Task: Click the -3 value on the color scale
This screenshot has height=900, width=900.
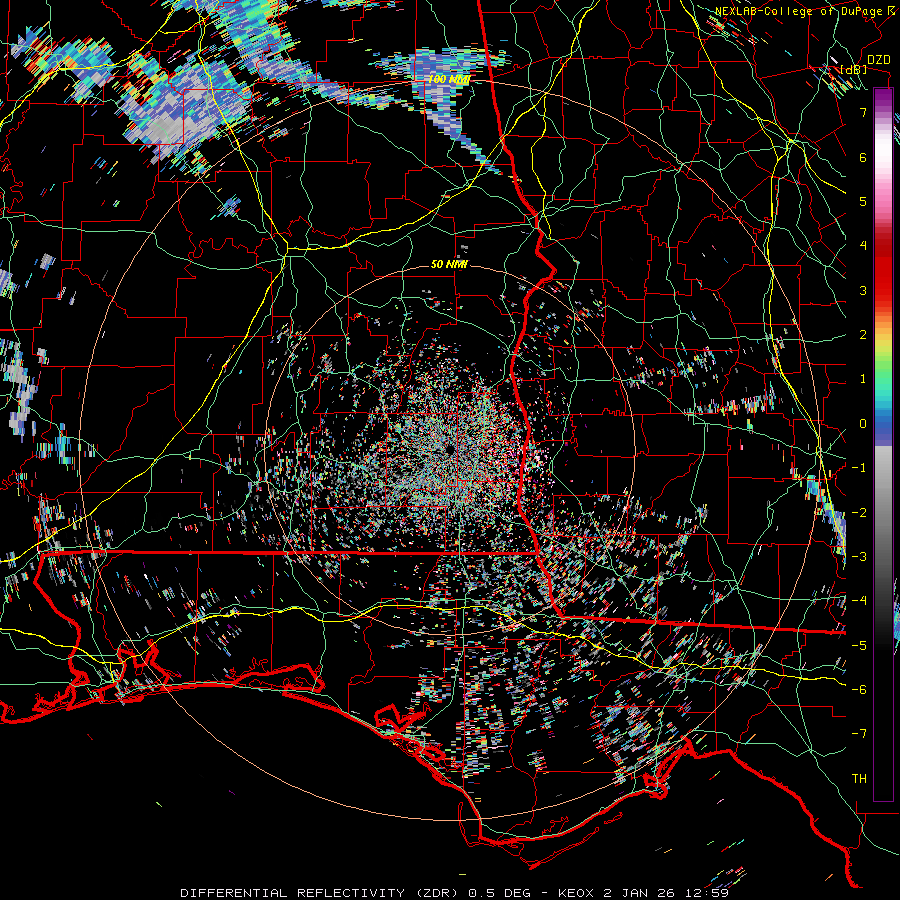Action: coord(859,557)
